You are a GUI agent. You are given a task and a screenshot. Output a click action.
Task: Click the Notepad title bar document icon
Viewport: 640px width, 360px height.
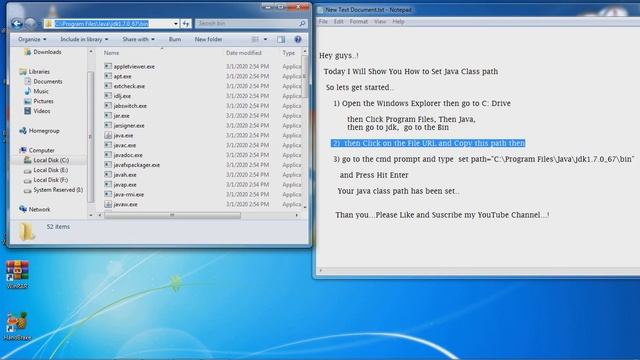click(320, 10)
